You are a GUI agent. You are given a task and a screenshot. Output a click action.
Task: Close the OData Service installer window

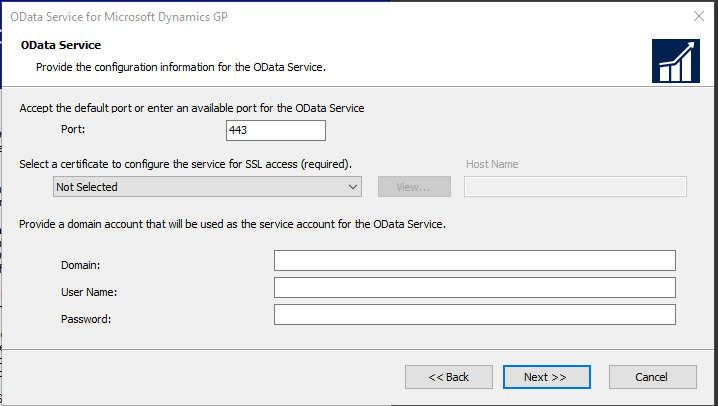697,16
